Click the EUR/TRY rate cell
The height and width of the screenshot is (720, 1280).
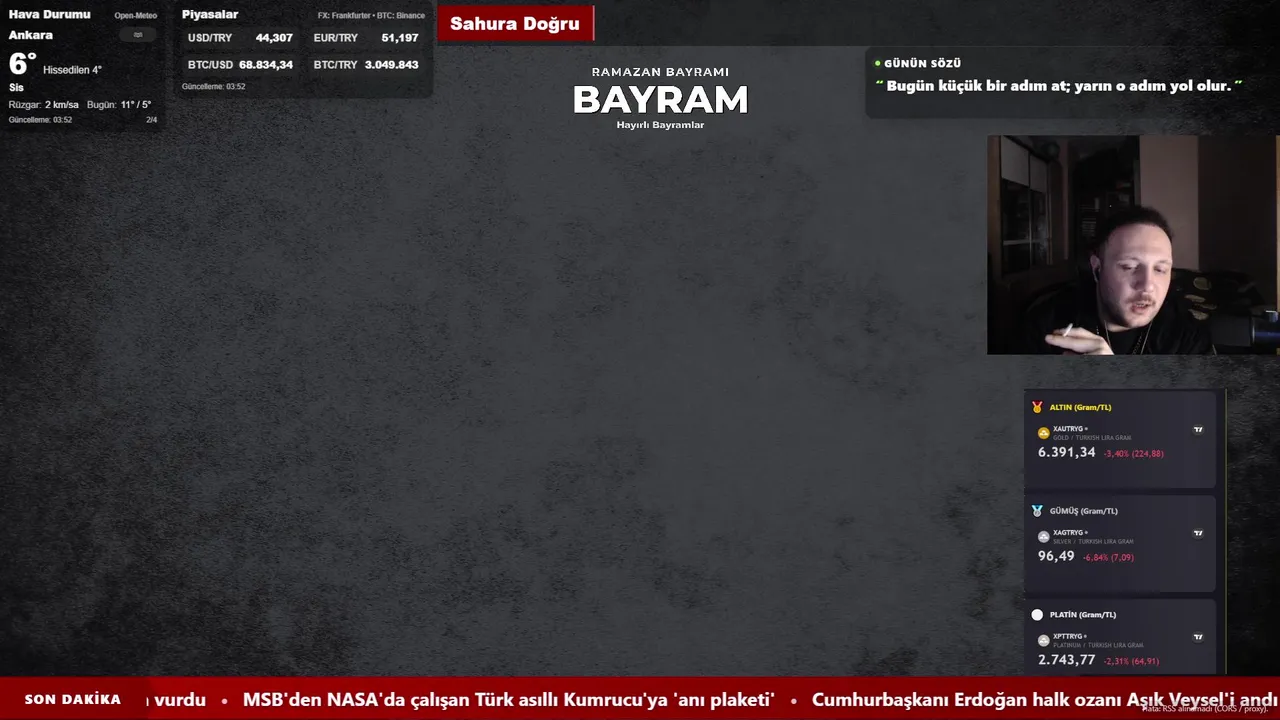366,38
